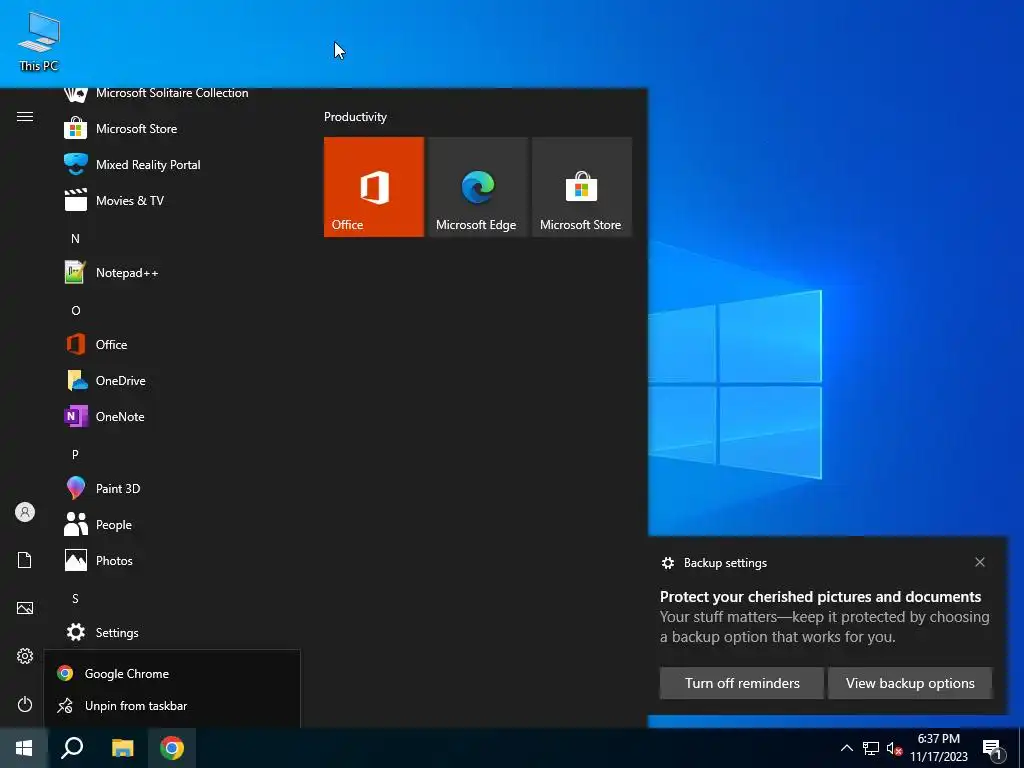Choose Google Chrome in the jump list

(172, 673)
